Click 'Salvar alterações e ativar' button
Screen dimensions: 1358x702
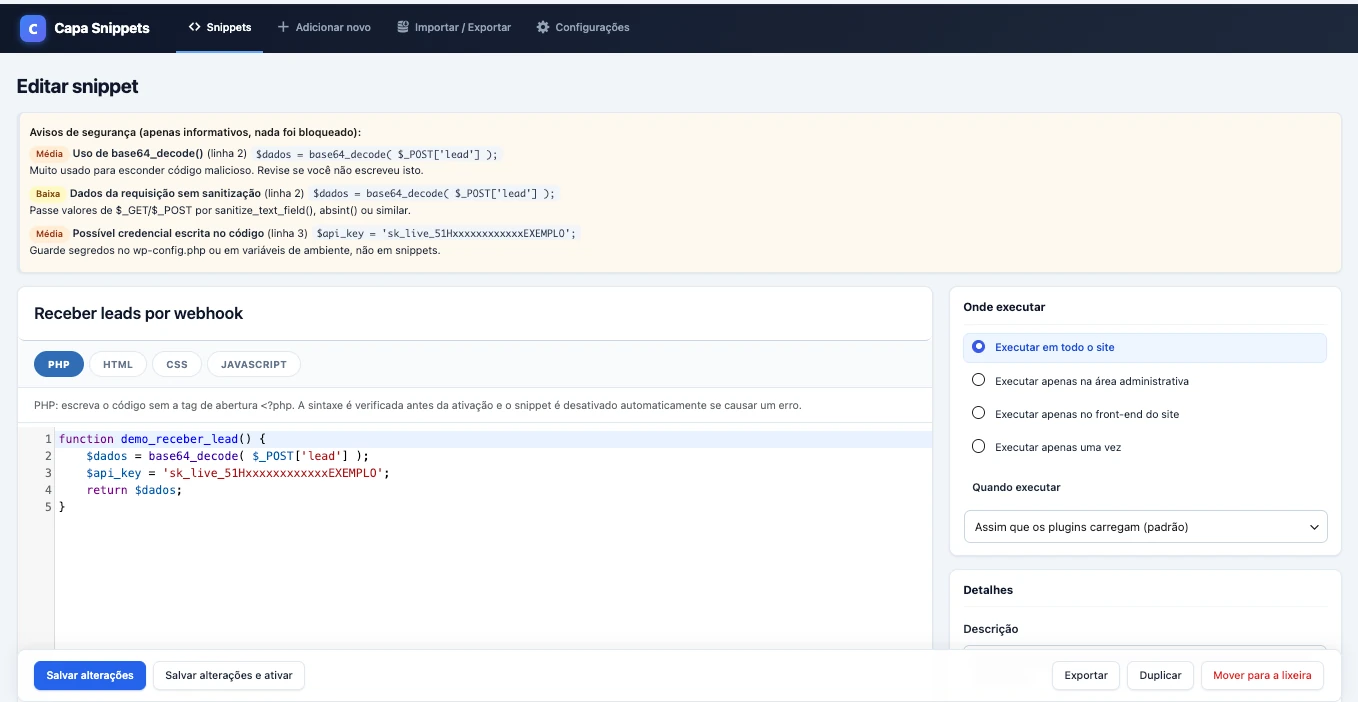(x=229, y=675)
